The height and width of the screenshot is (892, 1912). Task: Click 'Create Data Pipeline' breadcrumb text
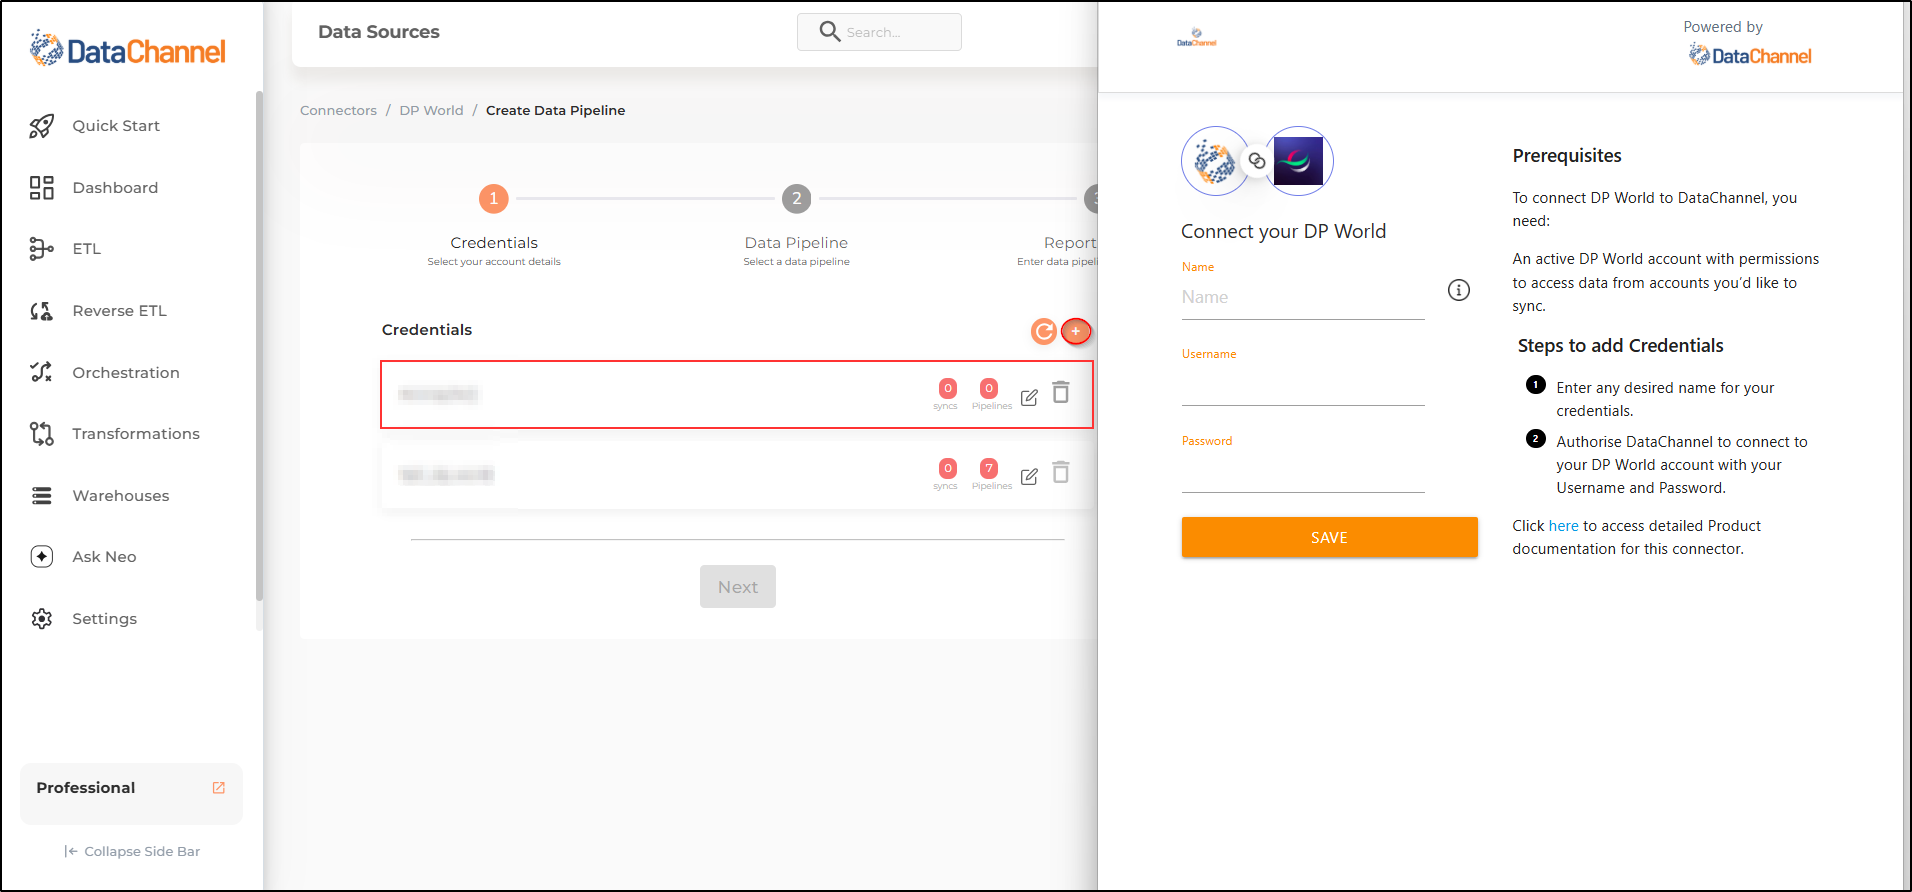(x=555, y=110)
